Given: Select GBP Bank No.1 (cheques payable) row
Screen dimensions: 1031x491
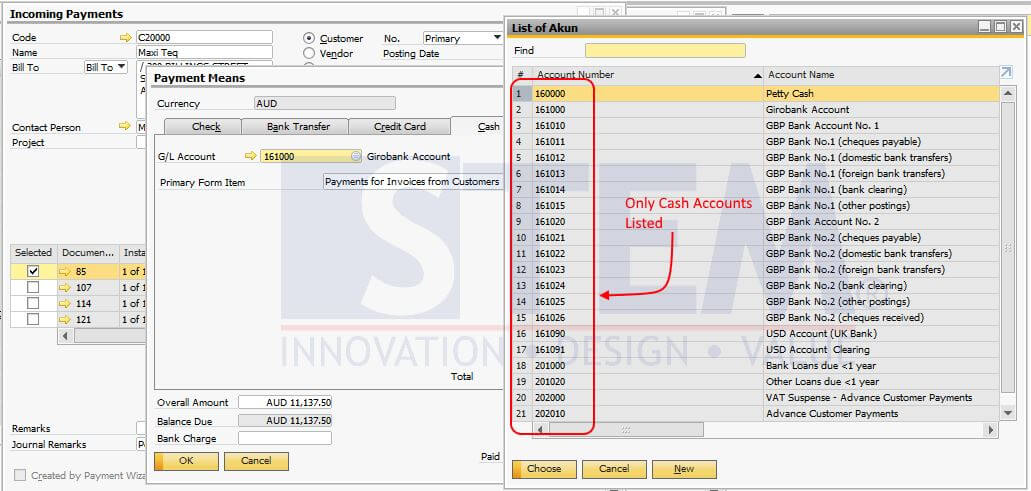Looking at the screenshot, I should [x=756, y=141].
